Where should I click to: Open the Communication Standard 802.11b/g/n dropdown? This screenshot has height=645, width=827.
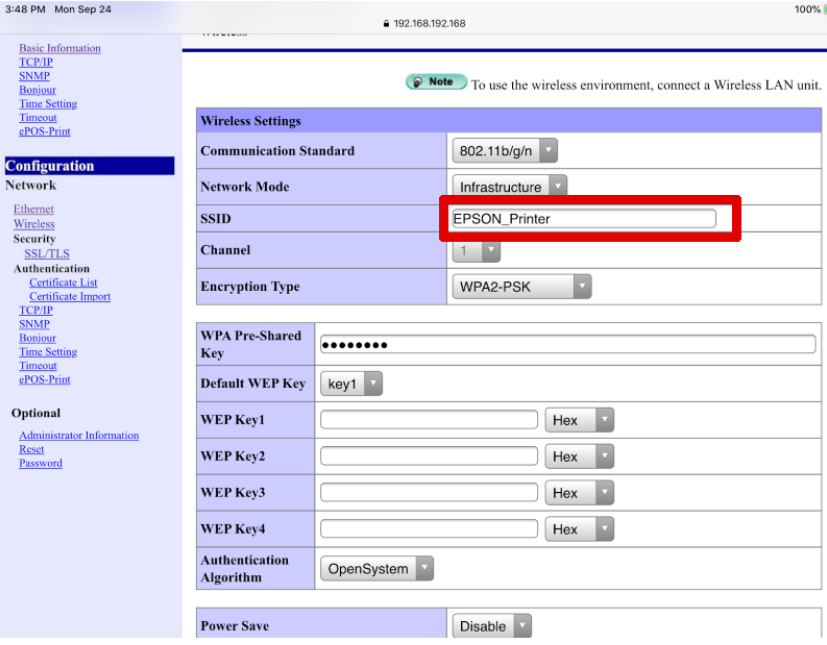(x=505, y=151)
